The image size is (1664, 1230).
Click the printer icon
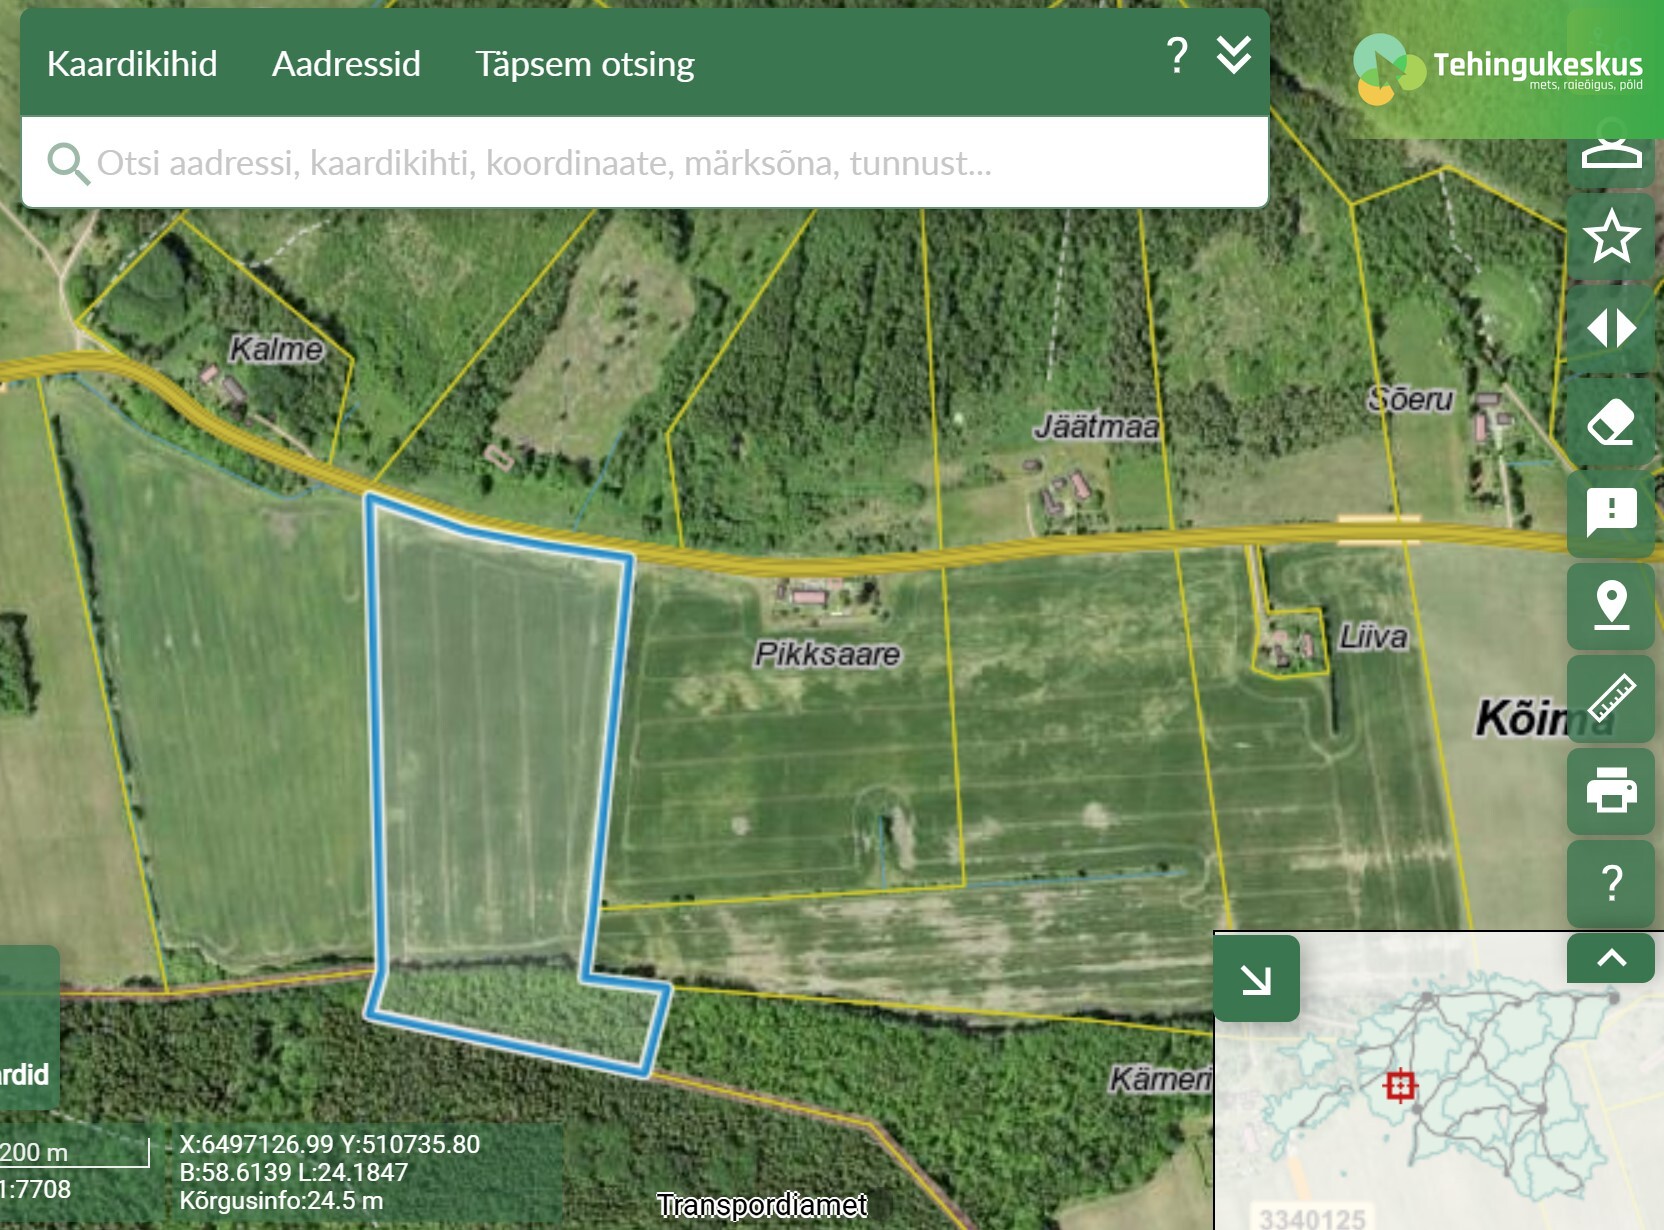pos(1610,790)
